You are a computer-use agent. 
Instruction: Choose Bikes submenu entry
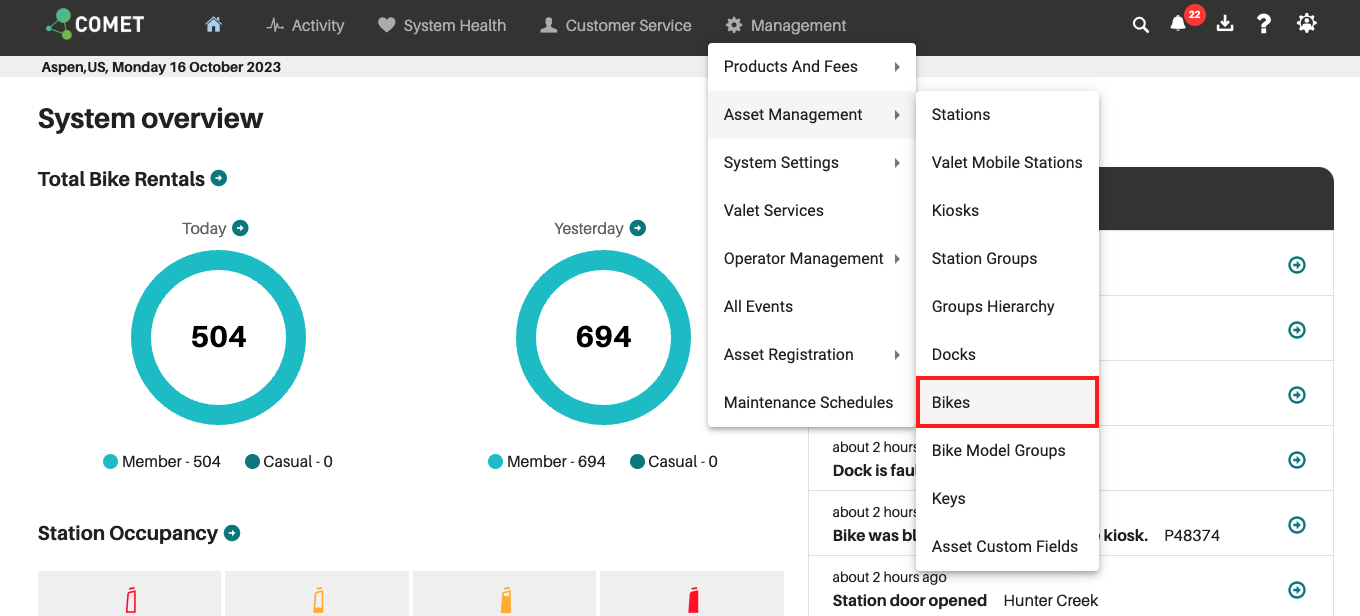(x=1007, y=403)
